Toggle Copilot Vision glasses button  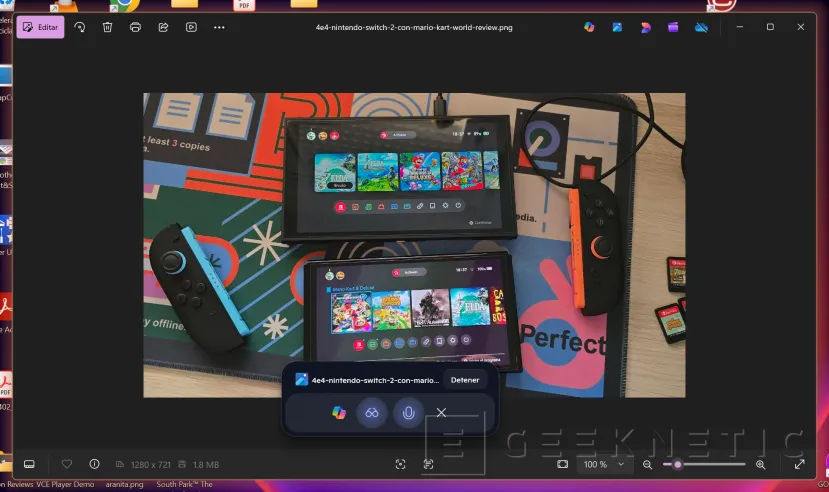(372, 412)
